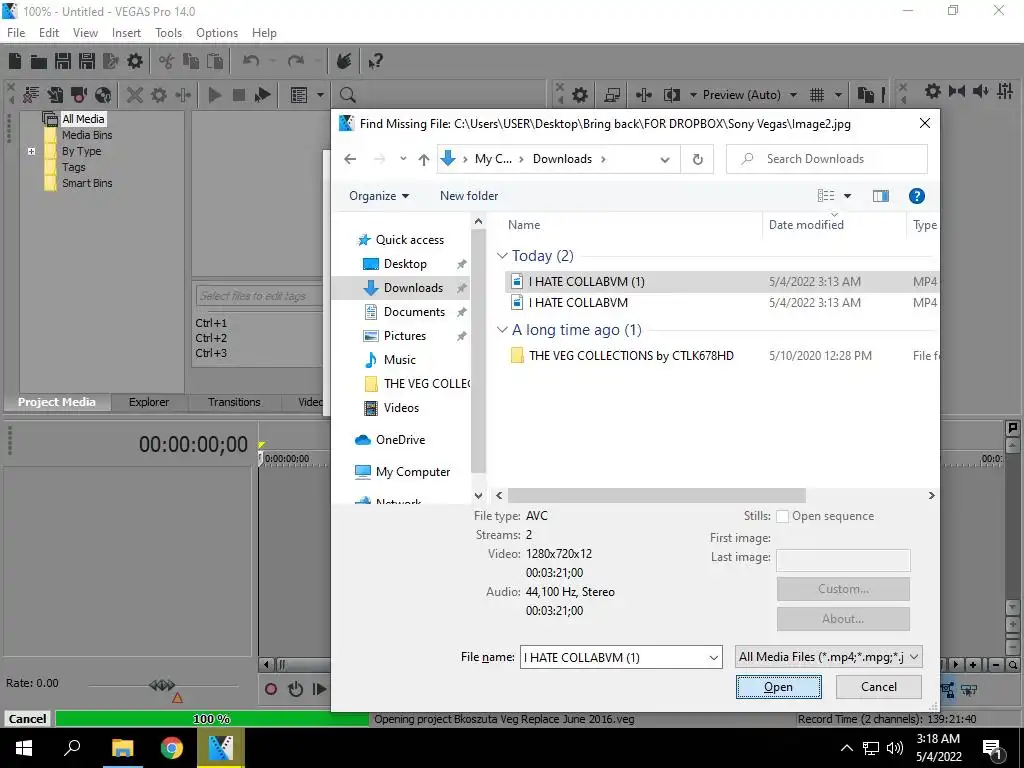Toggle the preview pane icon
This screenshot has width=1024, height=768.
(880, 196)
